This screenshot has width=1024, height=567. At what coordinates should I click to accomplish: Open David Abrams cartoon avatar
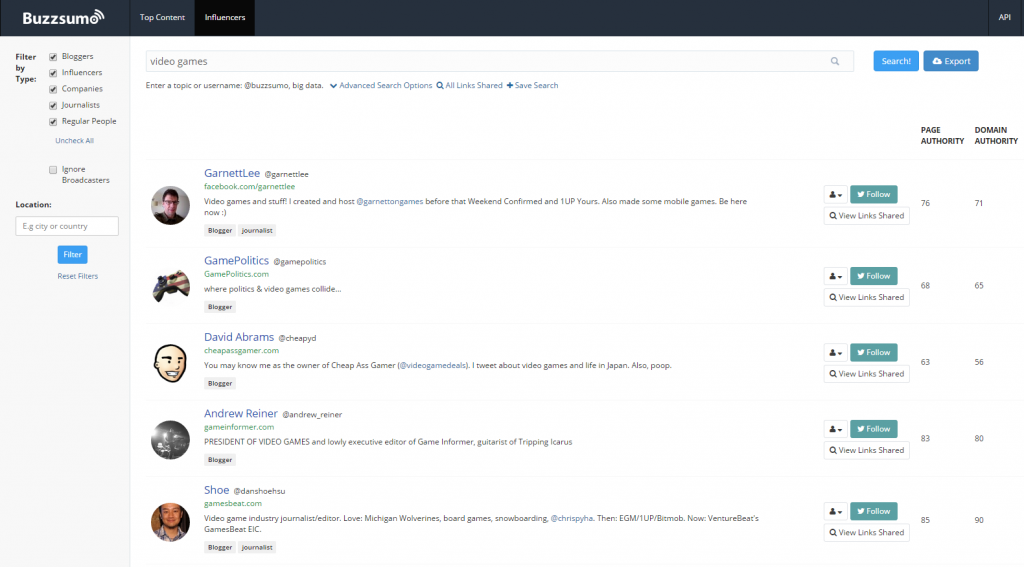pos(170,363)
